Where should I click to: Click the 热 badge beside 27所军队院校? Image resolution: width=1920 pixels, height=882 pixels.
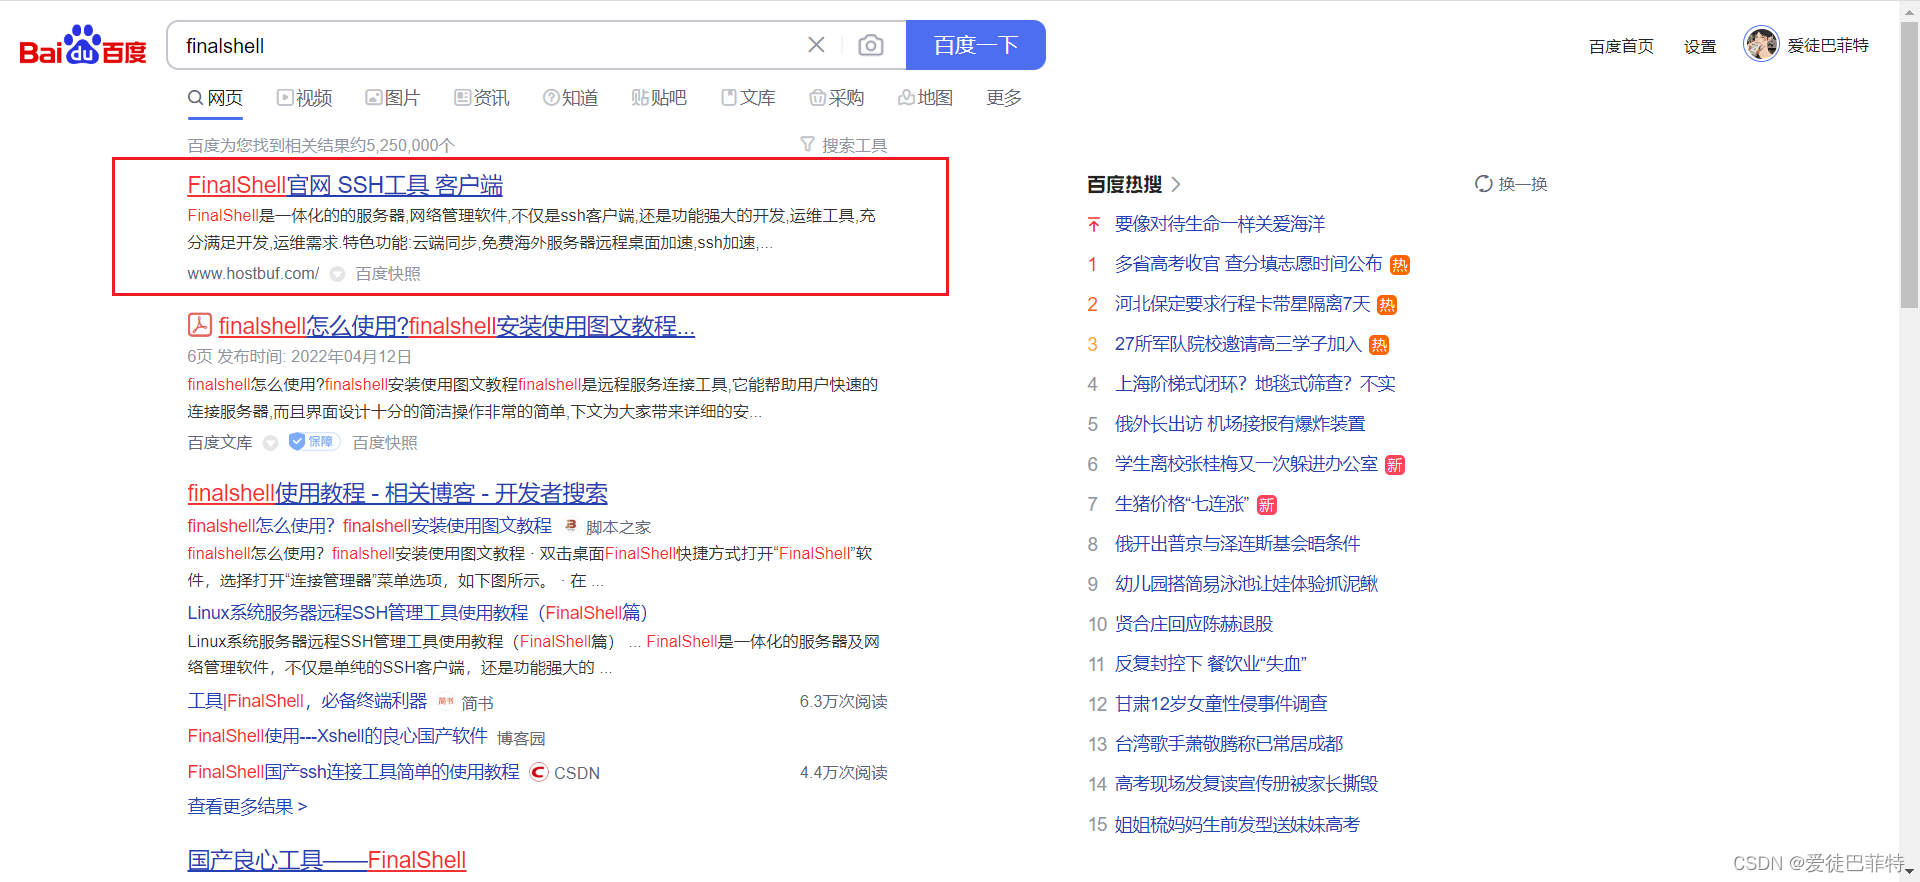tap(1379, 345)
